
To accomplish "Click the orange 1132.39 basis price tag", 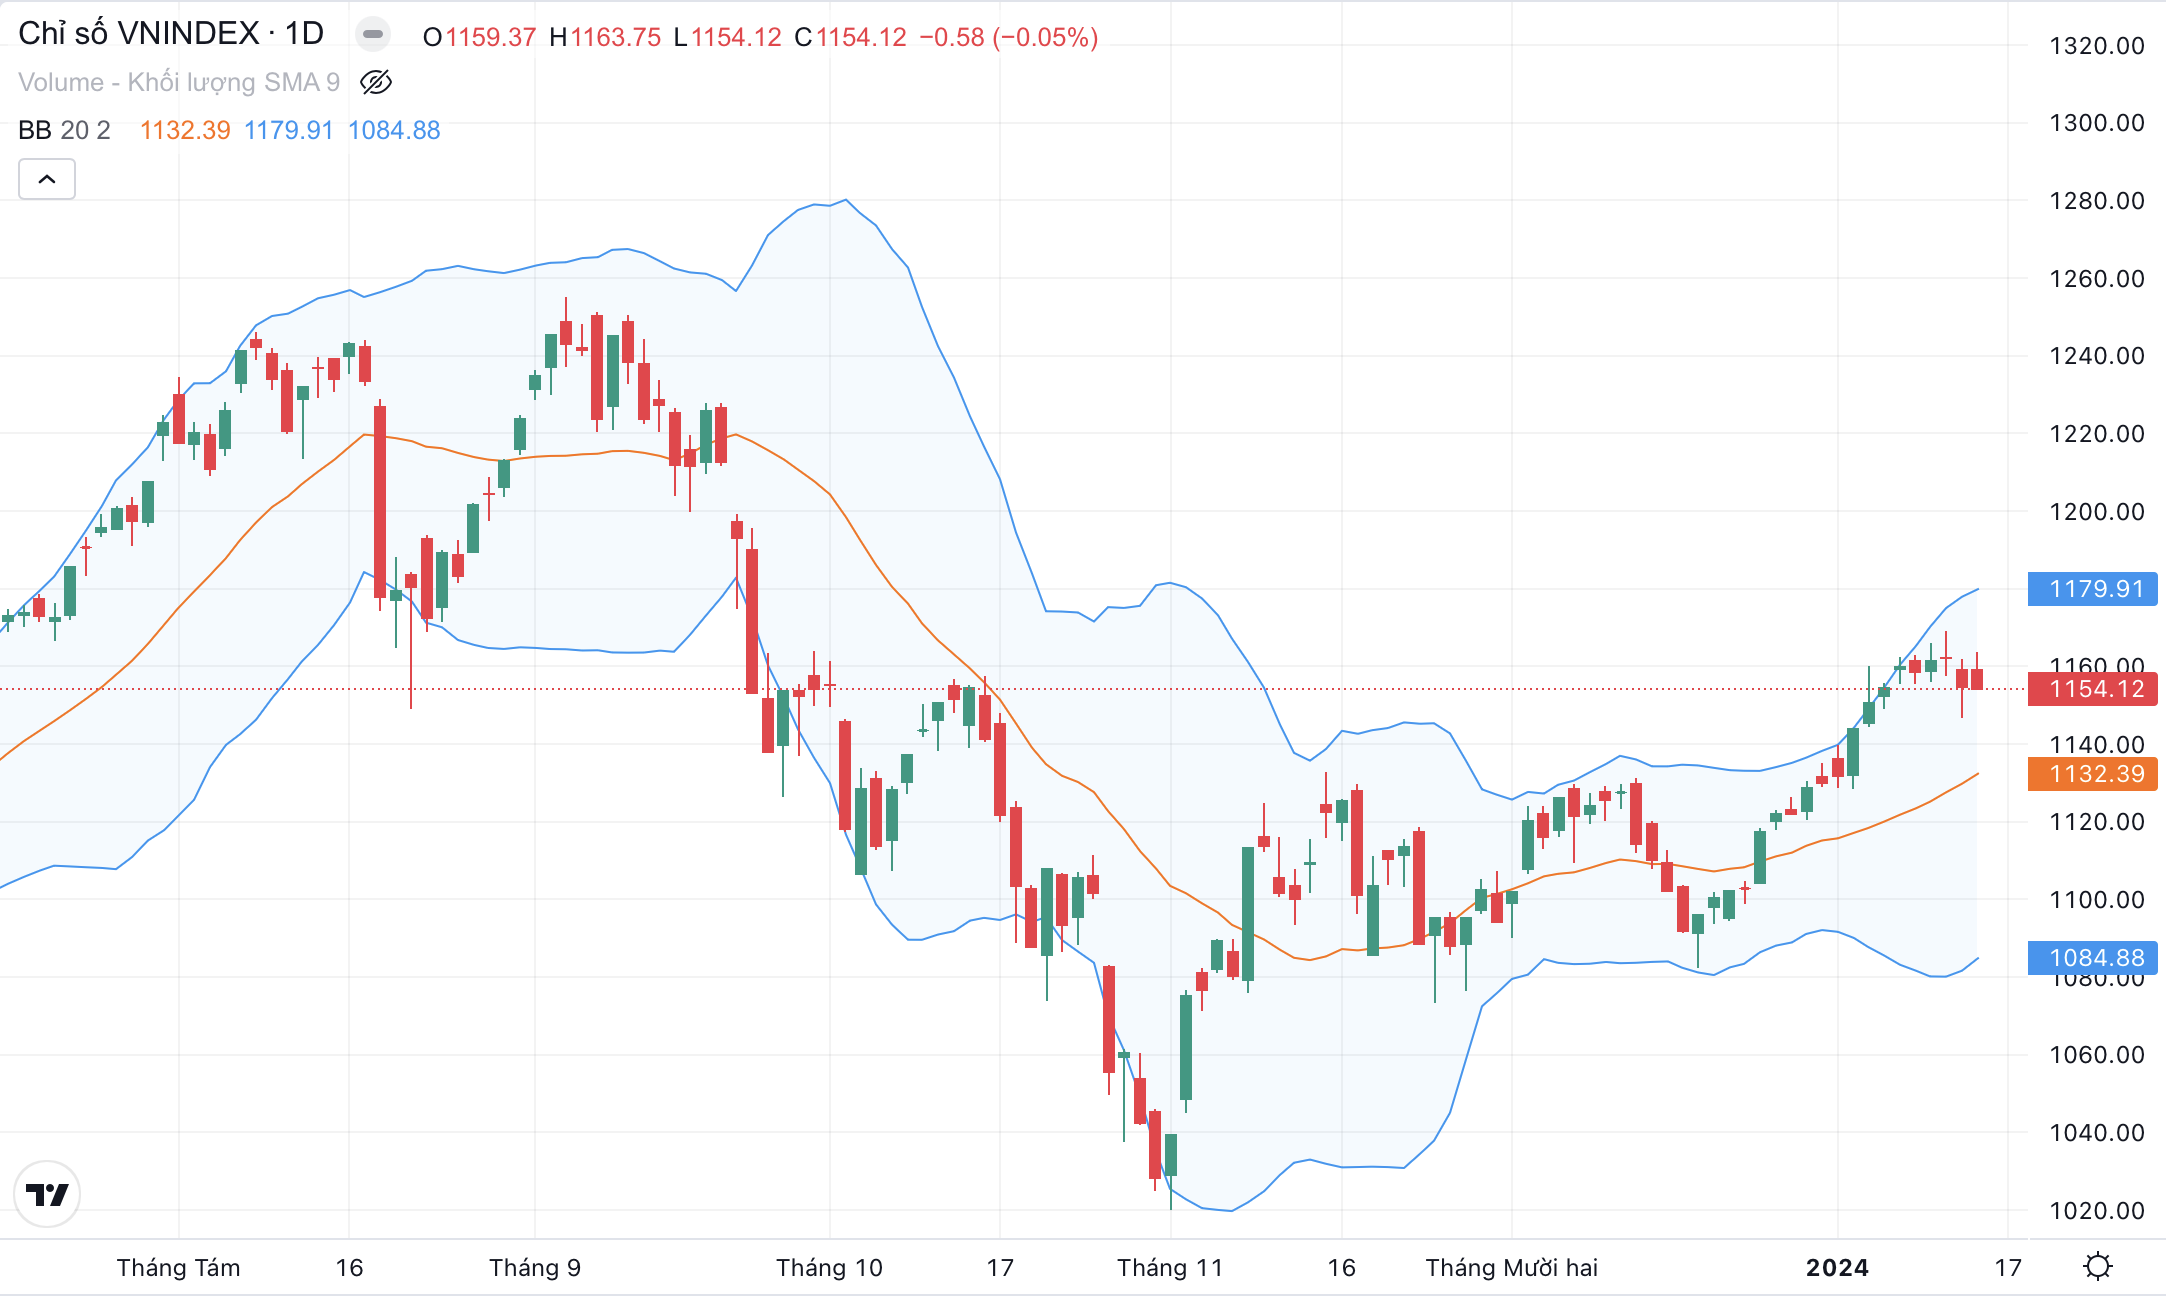I will pyautogui.click(x=2092, y=774).
